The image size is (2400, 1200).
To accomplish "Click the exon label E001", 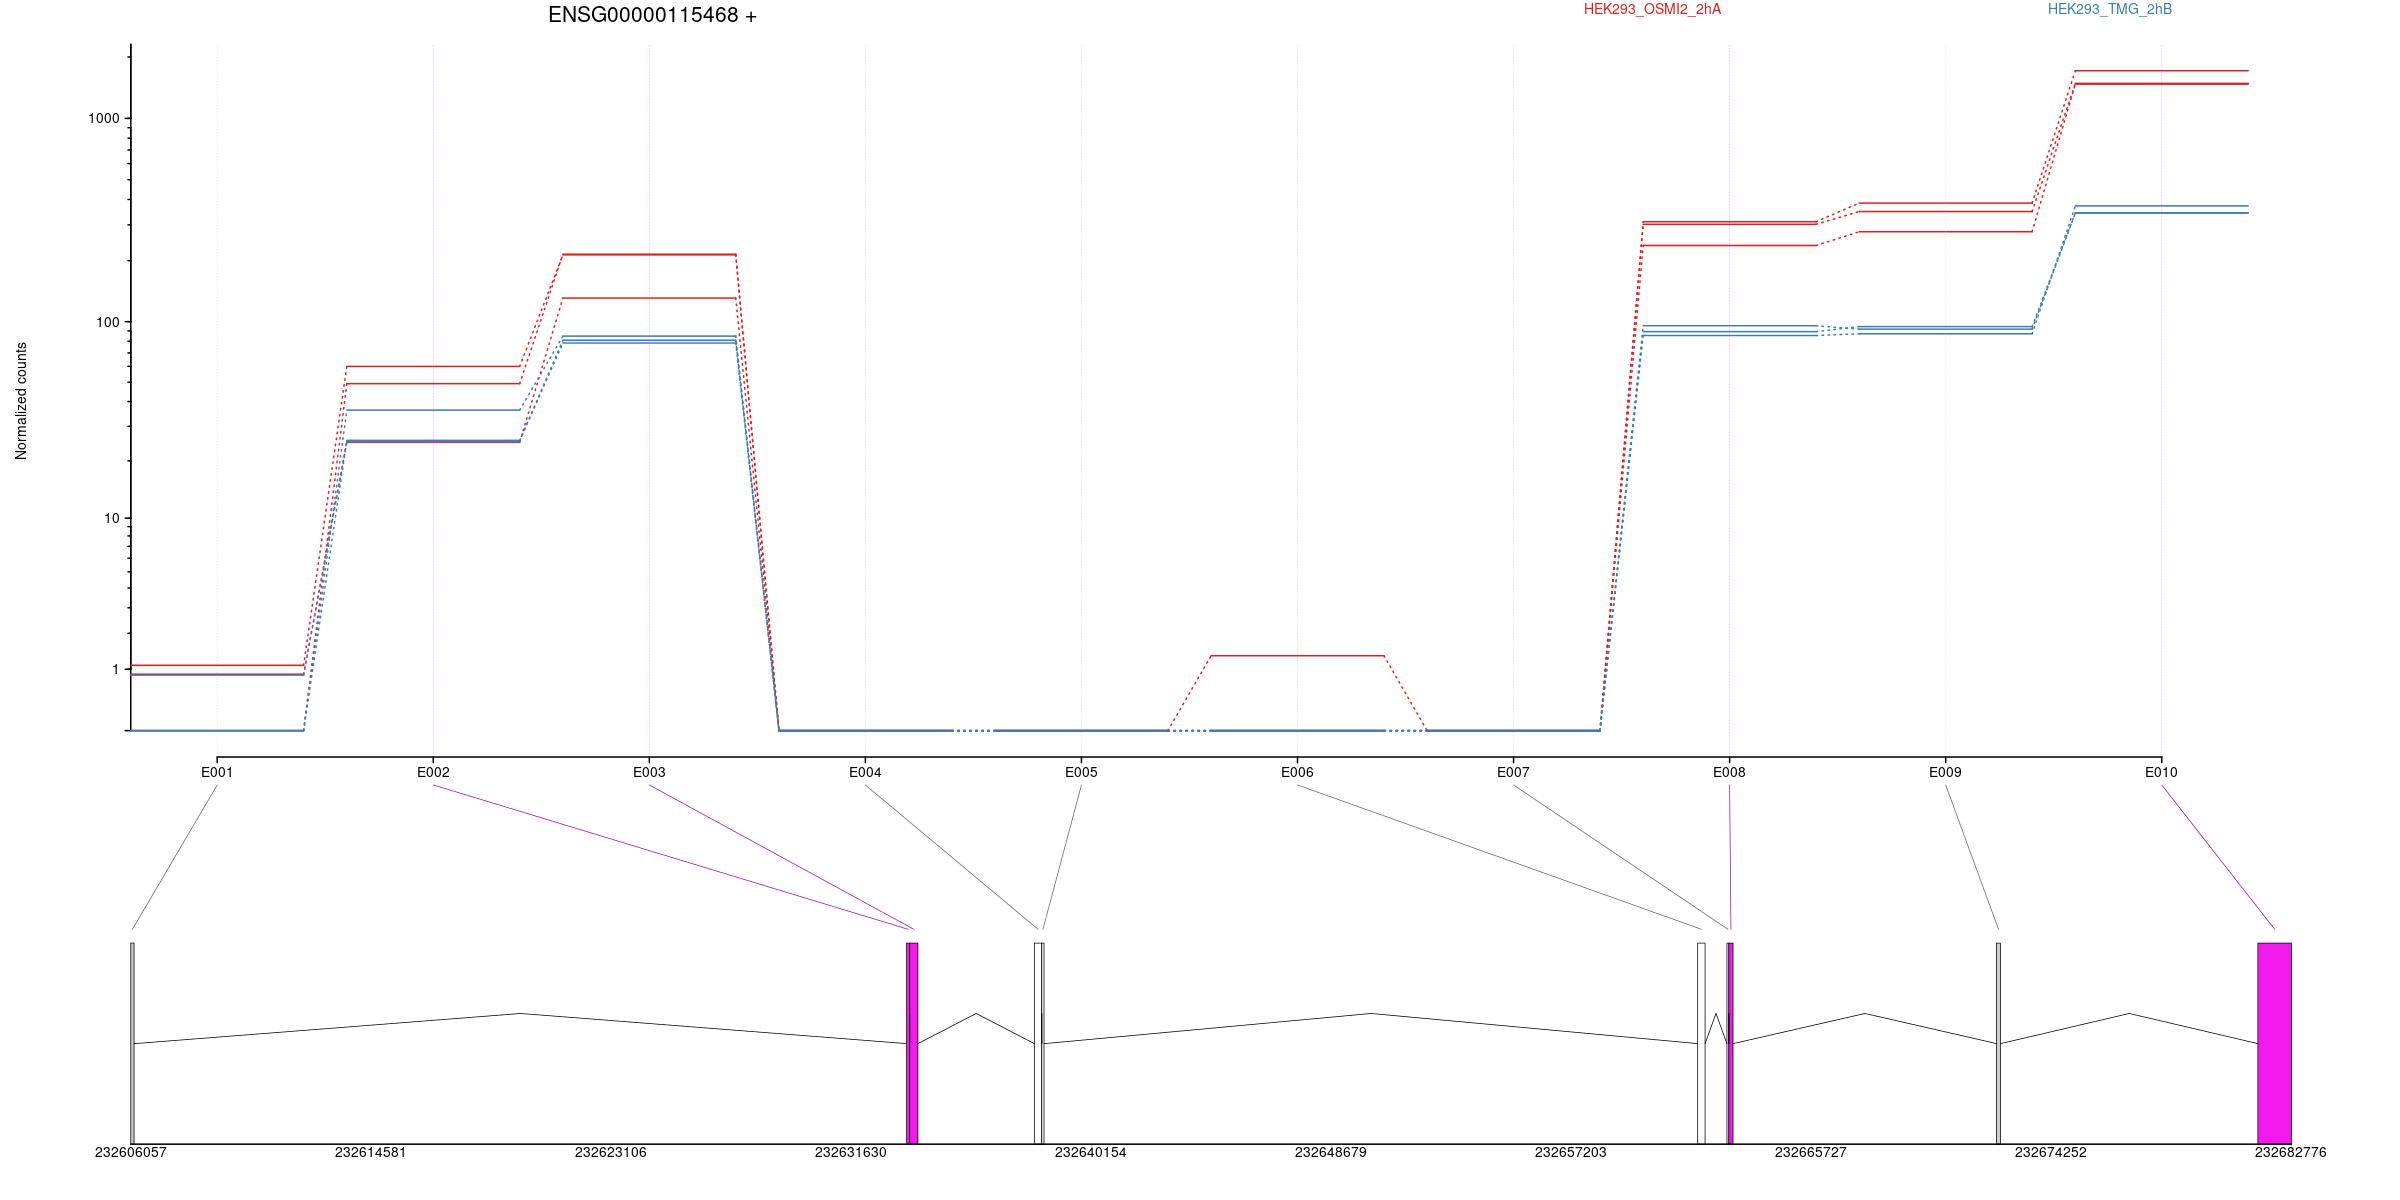I will pos(217,772).
